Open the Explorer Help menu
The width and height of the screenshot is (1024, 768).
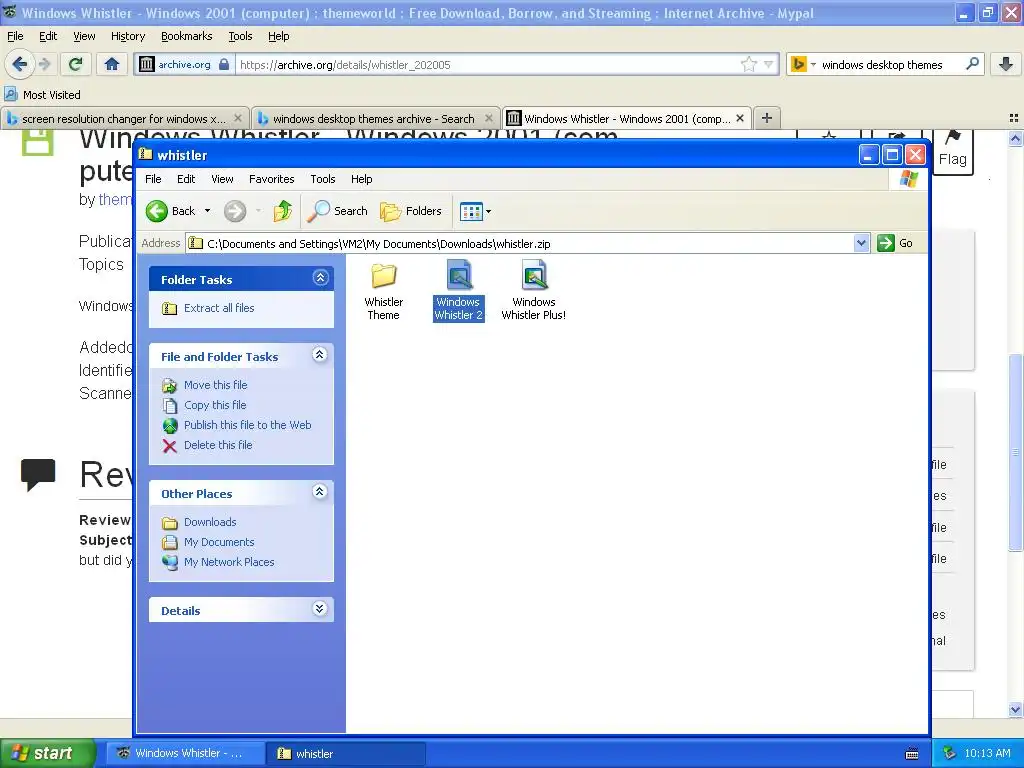pos(361,179)
